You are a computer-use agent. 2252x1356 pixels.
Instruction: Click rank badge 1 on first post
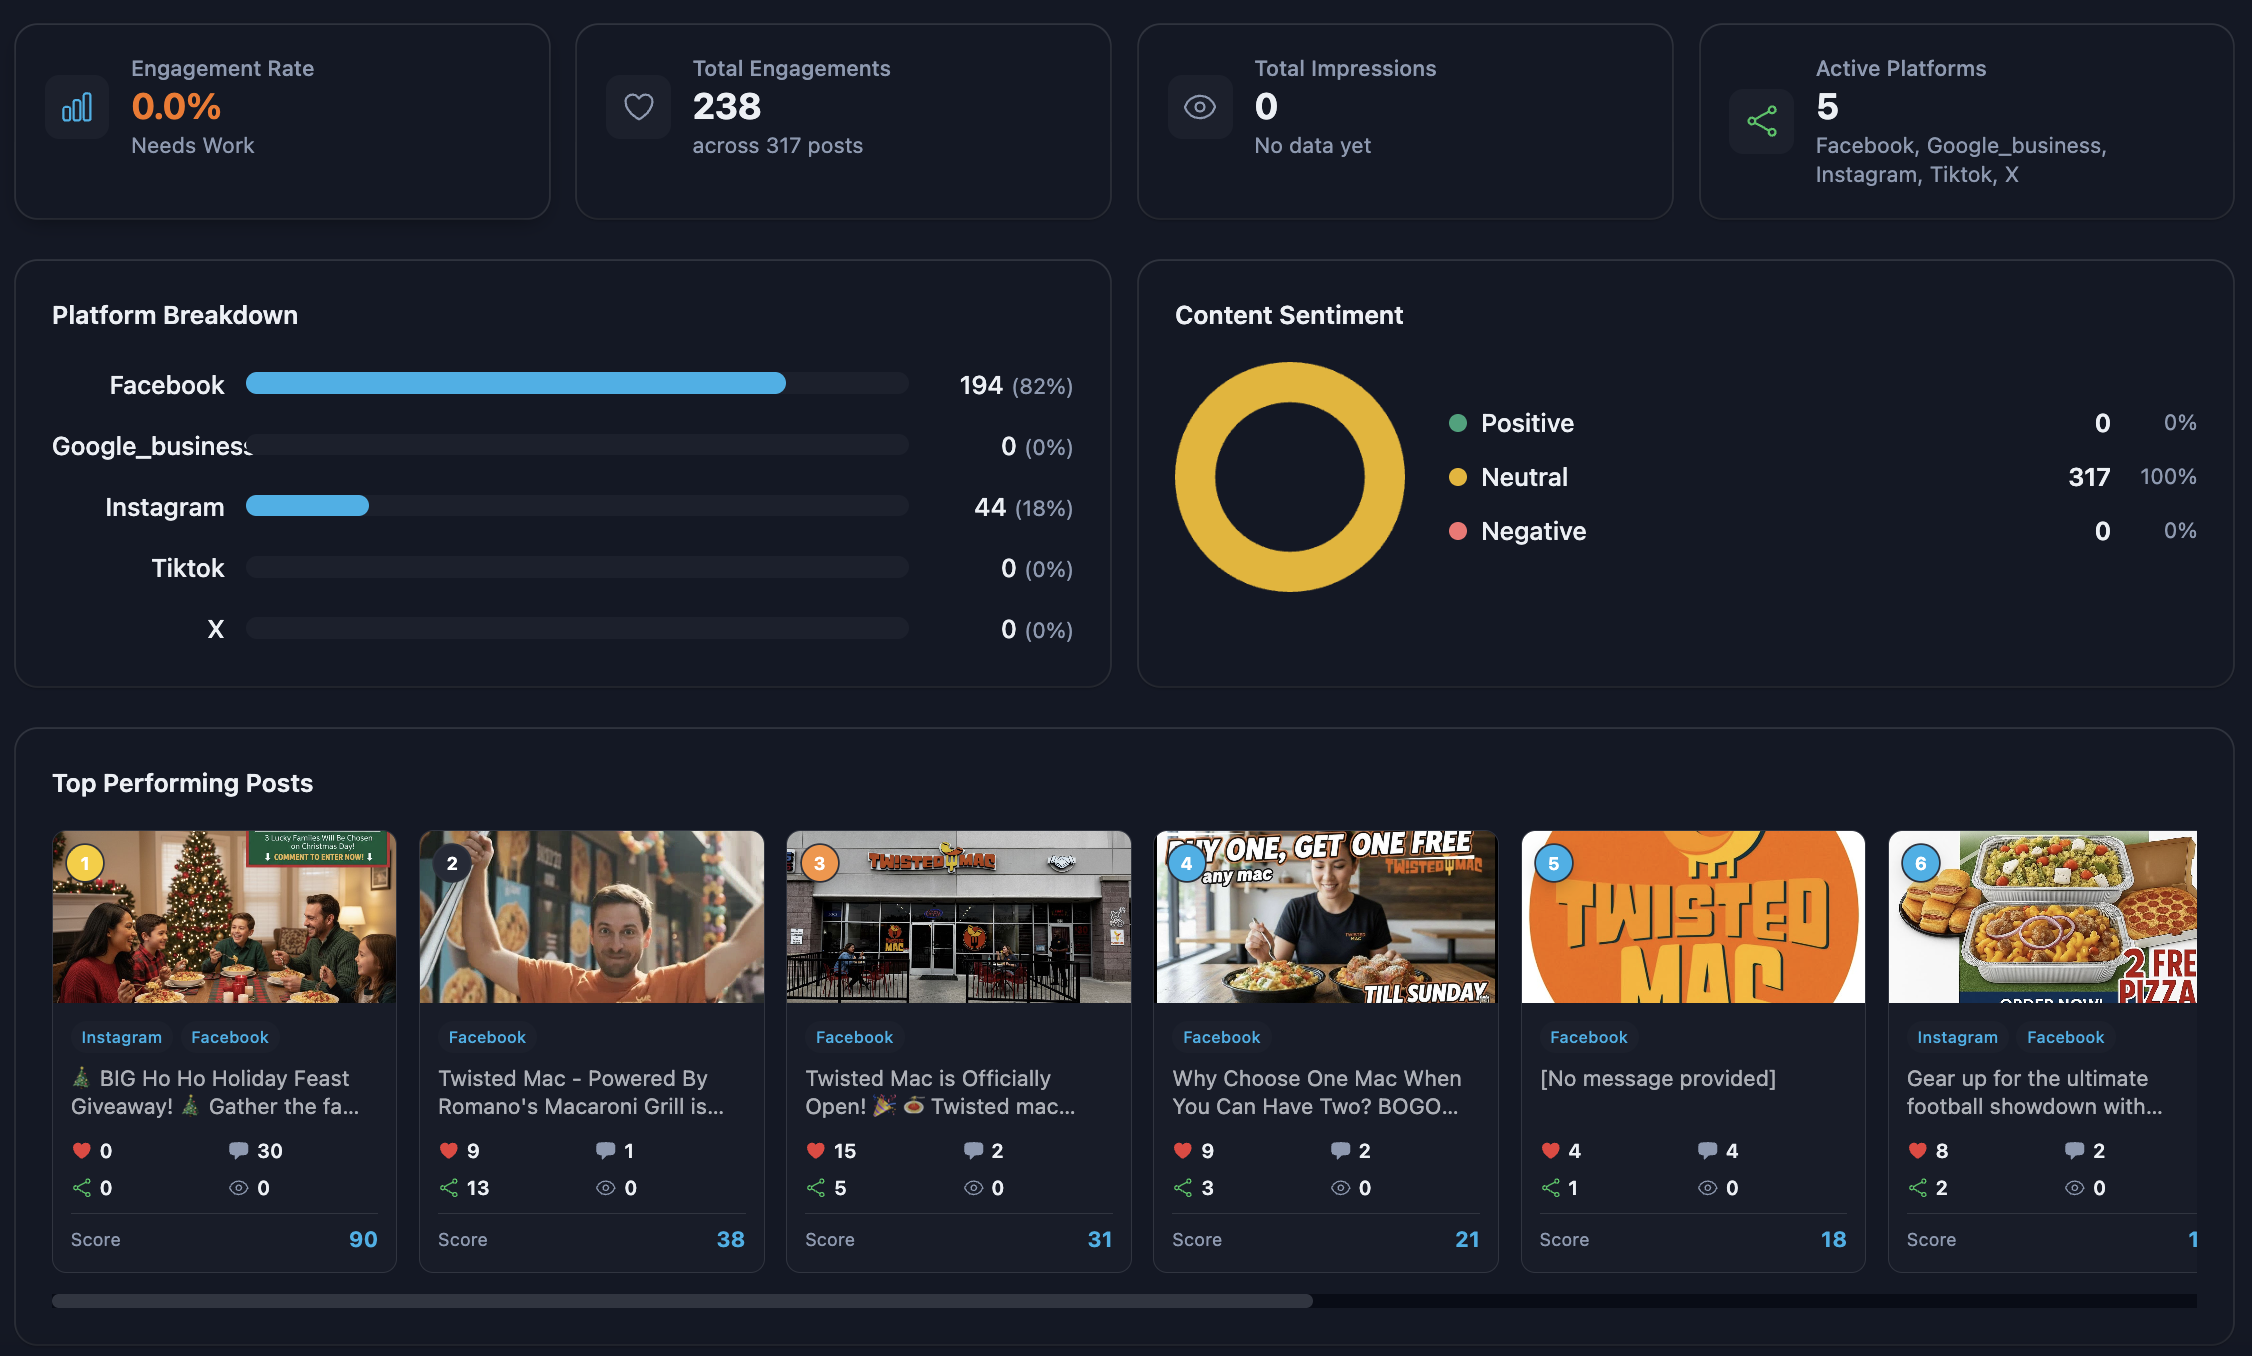pyautogui.click(x=85, y=863)
